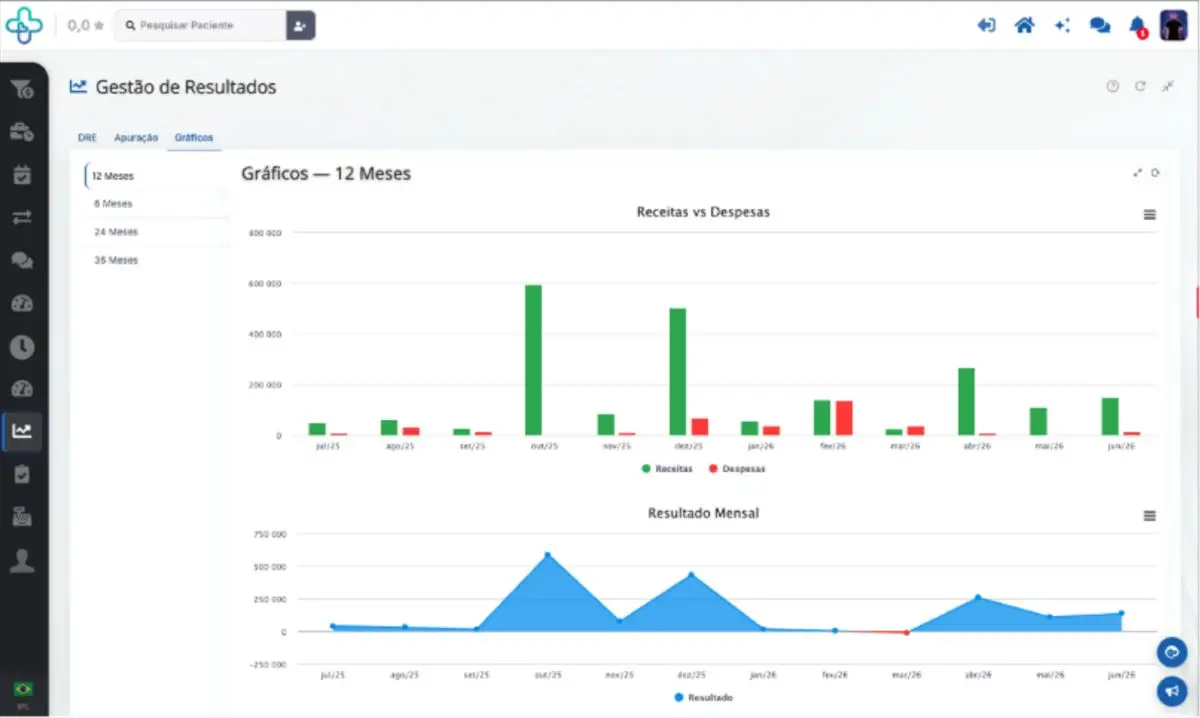Switch to the Apuração tab
The width and height of the screenshot is (1200, 718).
click(x=136, y=138)
